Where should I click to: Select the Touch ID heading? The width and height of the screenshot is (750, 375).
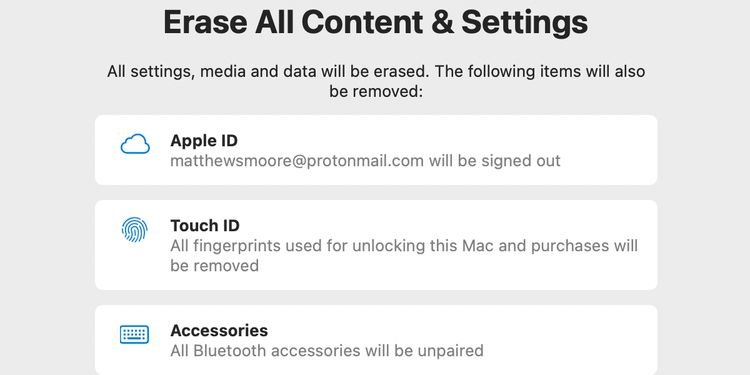click(x=205, y=225)
